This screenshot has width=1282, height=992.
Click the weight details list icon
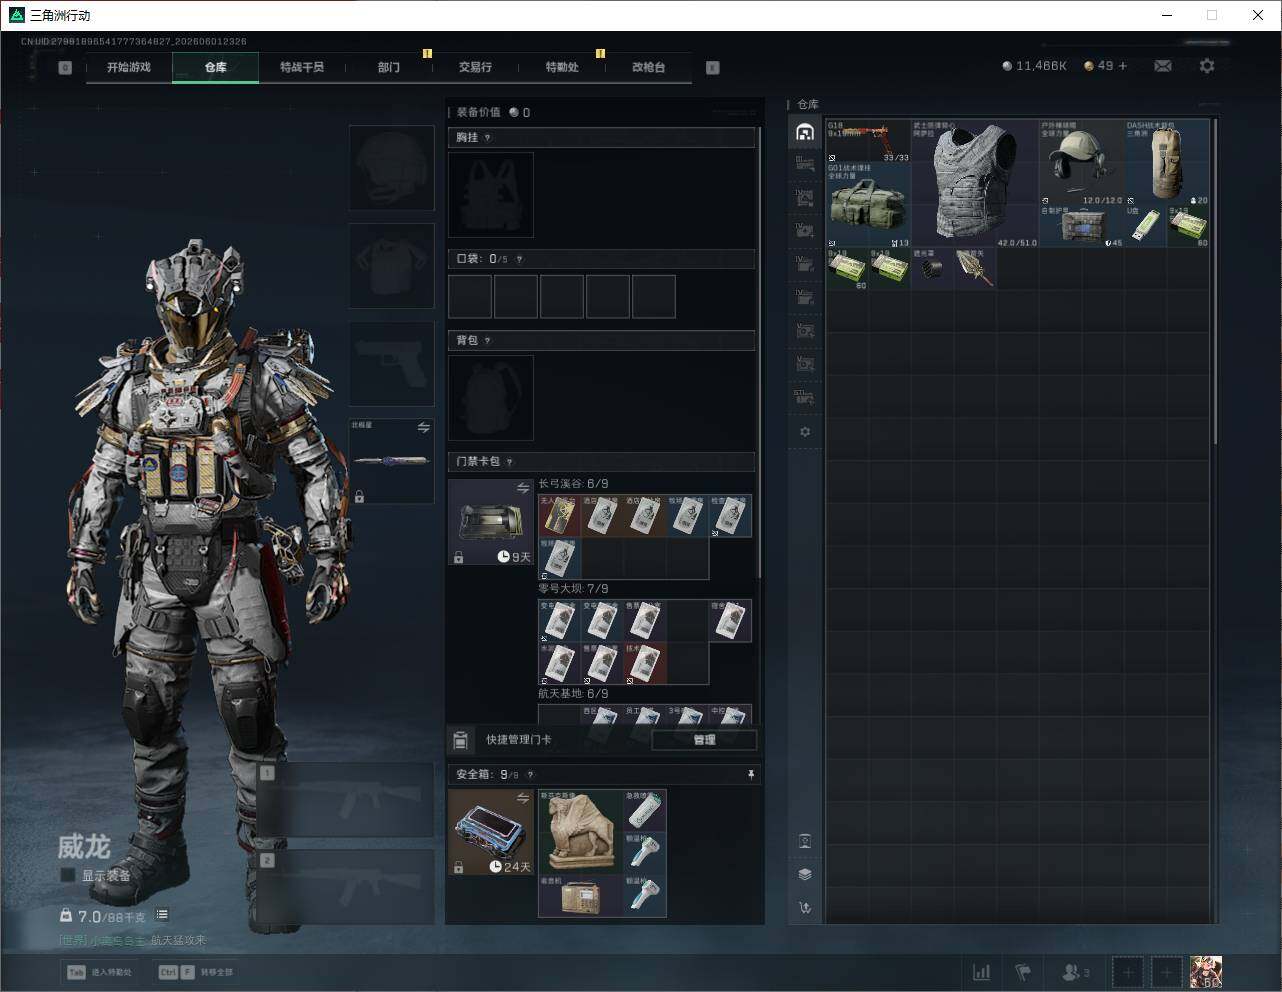pyautogui.click(x=162, y=915)
